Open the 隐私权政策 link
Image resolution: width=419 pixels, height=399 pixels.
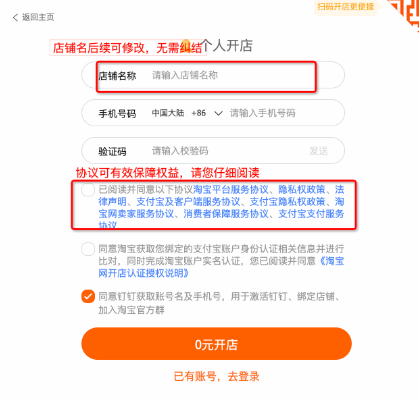coord(302,189)
